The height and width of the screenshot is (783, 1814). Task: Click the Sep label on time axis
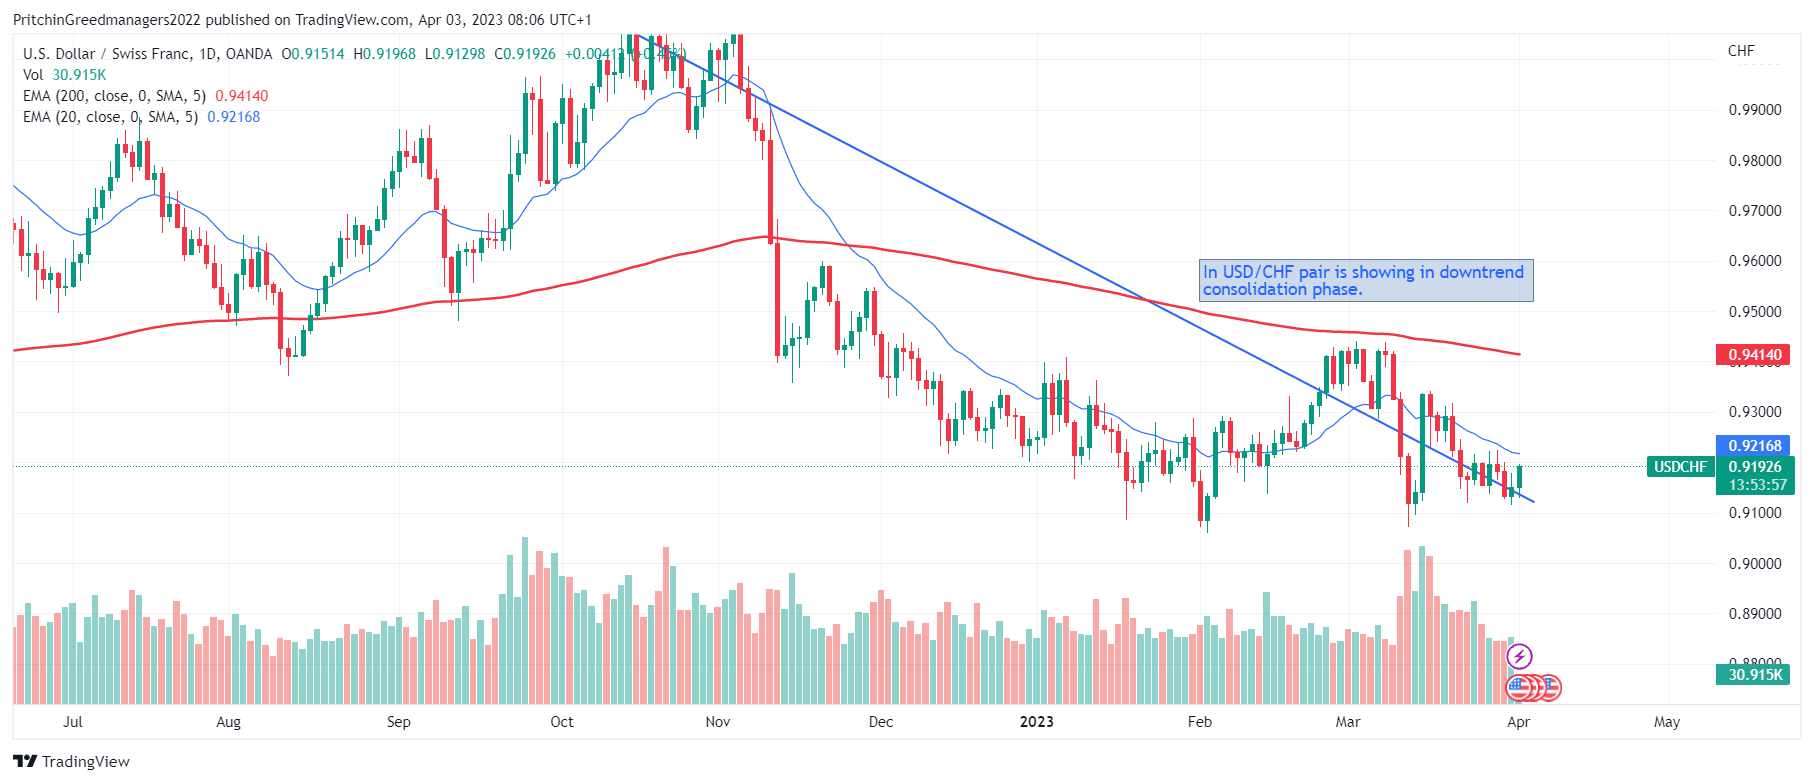click(x=399, y=722)
